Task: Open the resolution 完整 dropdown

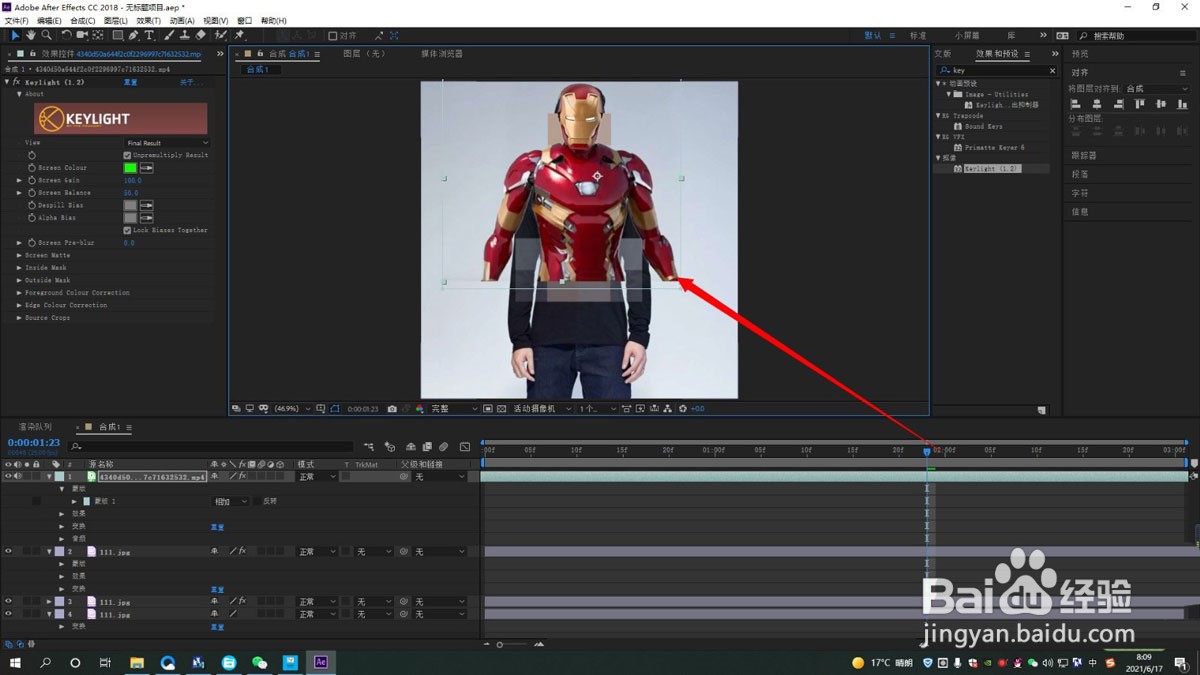Action: point(454,409)
